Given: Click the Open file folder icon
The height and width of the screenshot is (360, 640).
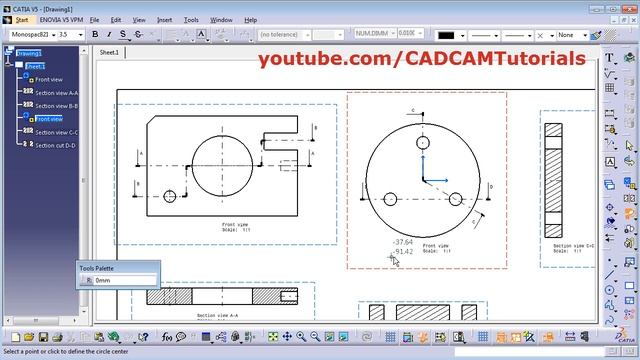Looking at the screenshot, I should (x=29, y=337).
